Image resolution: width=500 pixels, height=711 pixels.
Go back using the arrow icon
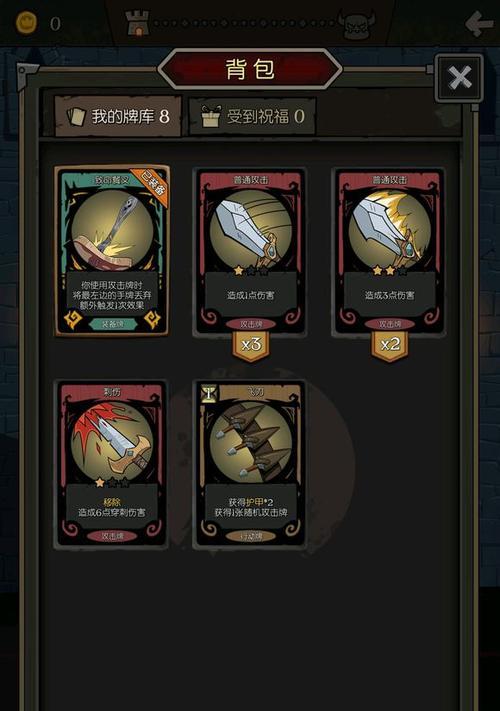(x=479, y=23)
